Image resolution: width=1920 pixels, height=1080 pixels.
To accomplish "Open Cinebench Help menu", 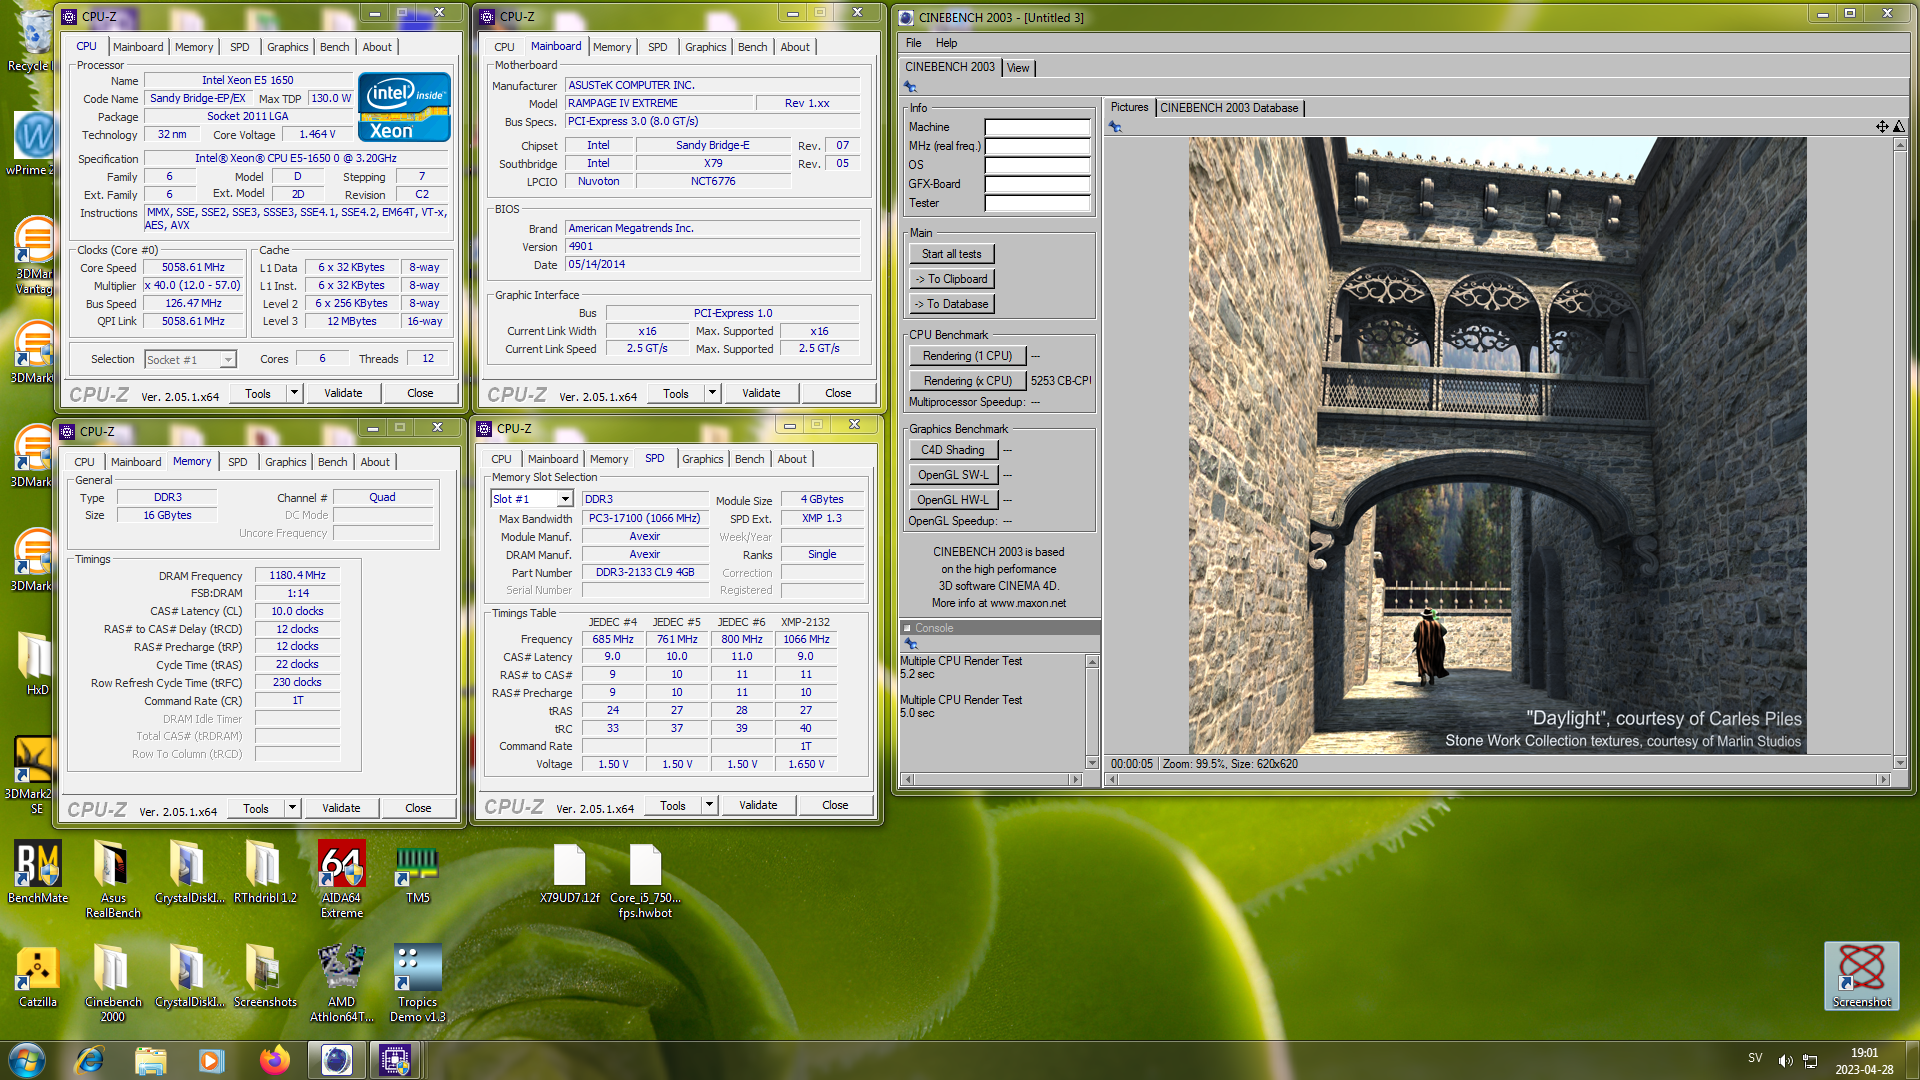I will pyautogui.click(x=946, y=43).
